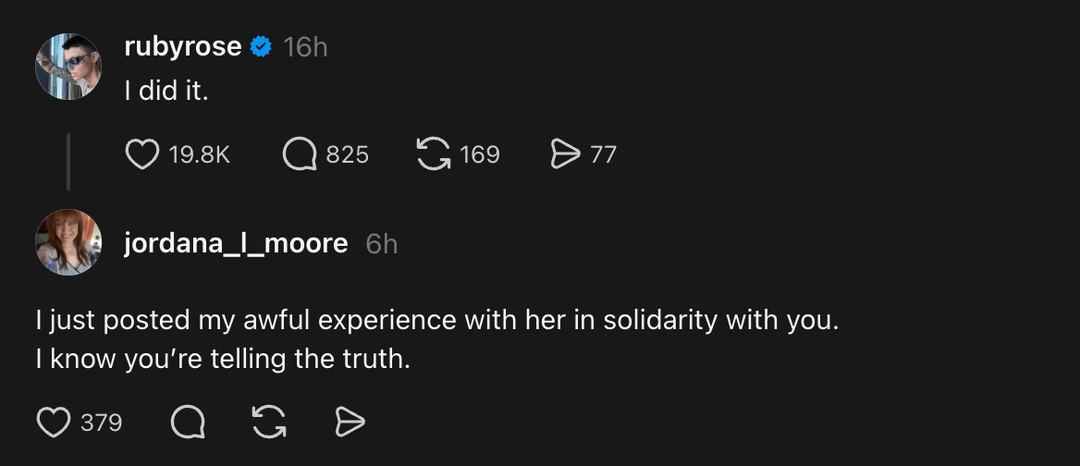Screen dimensions: 1080x466
Task: Repost rubyrose's 'I did it.' post
Action: tap(432, 154)
